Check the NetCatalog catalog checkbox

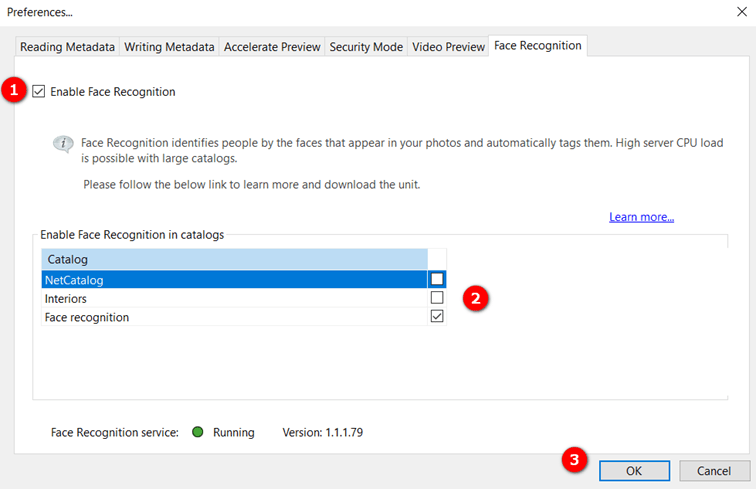pyautogui.click(x=437, y=280)
